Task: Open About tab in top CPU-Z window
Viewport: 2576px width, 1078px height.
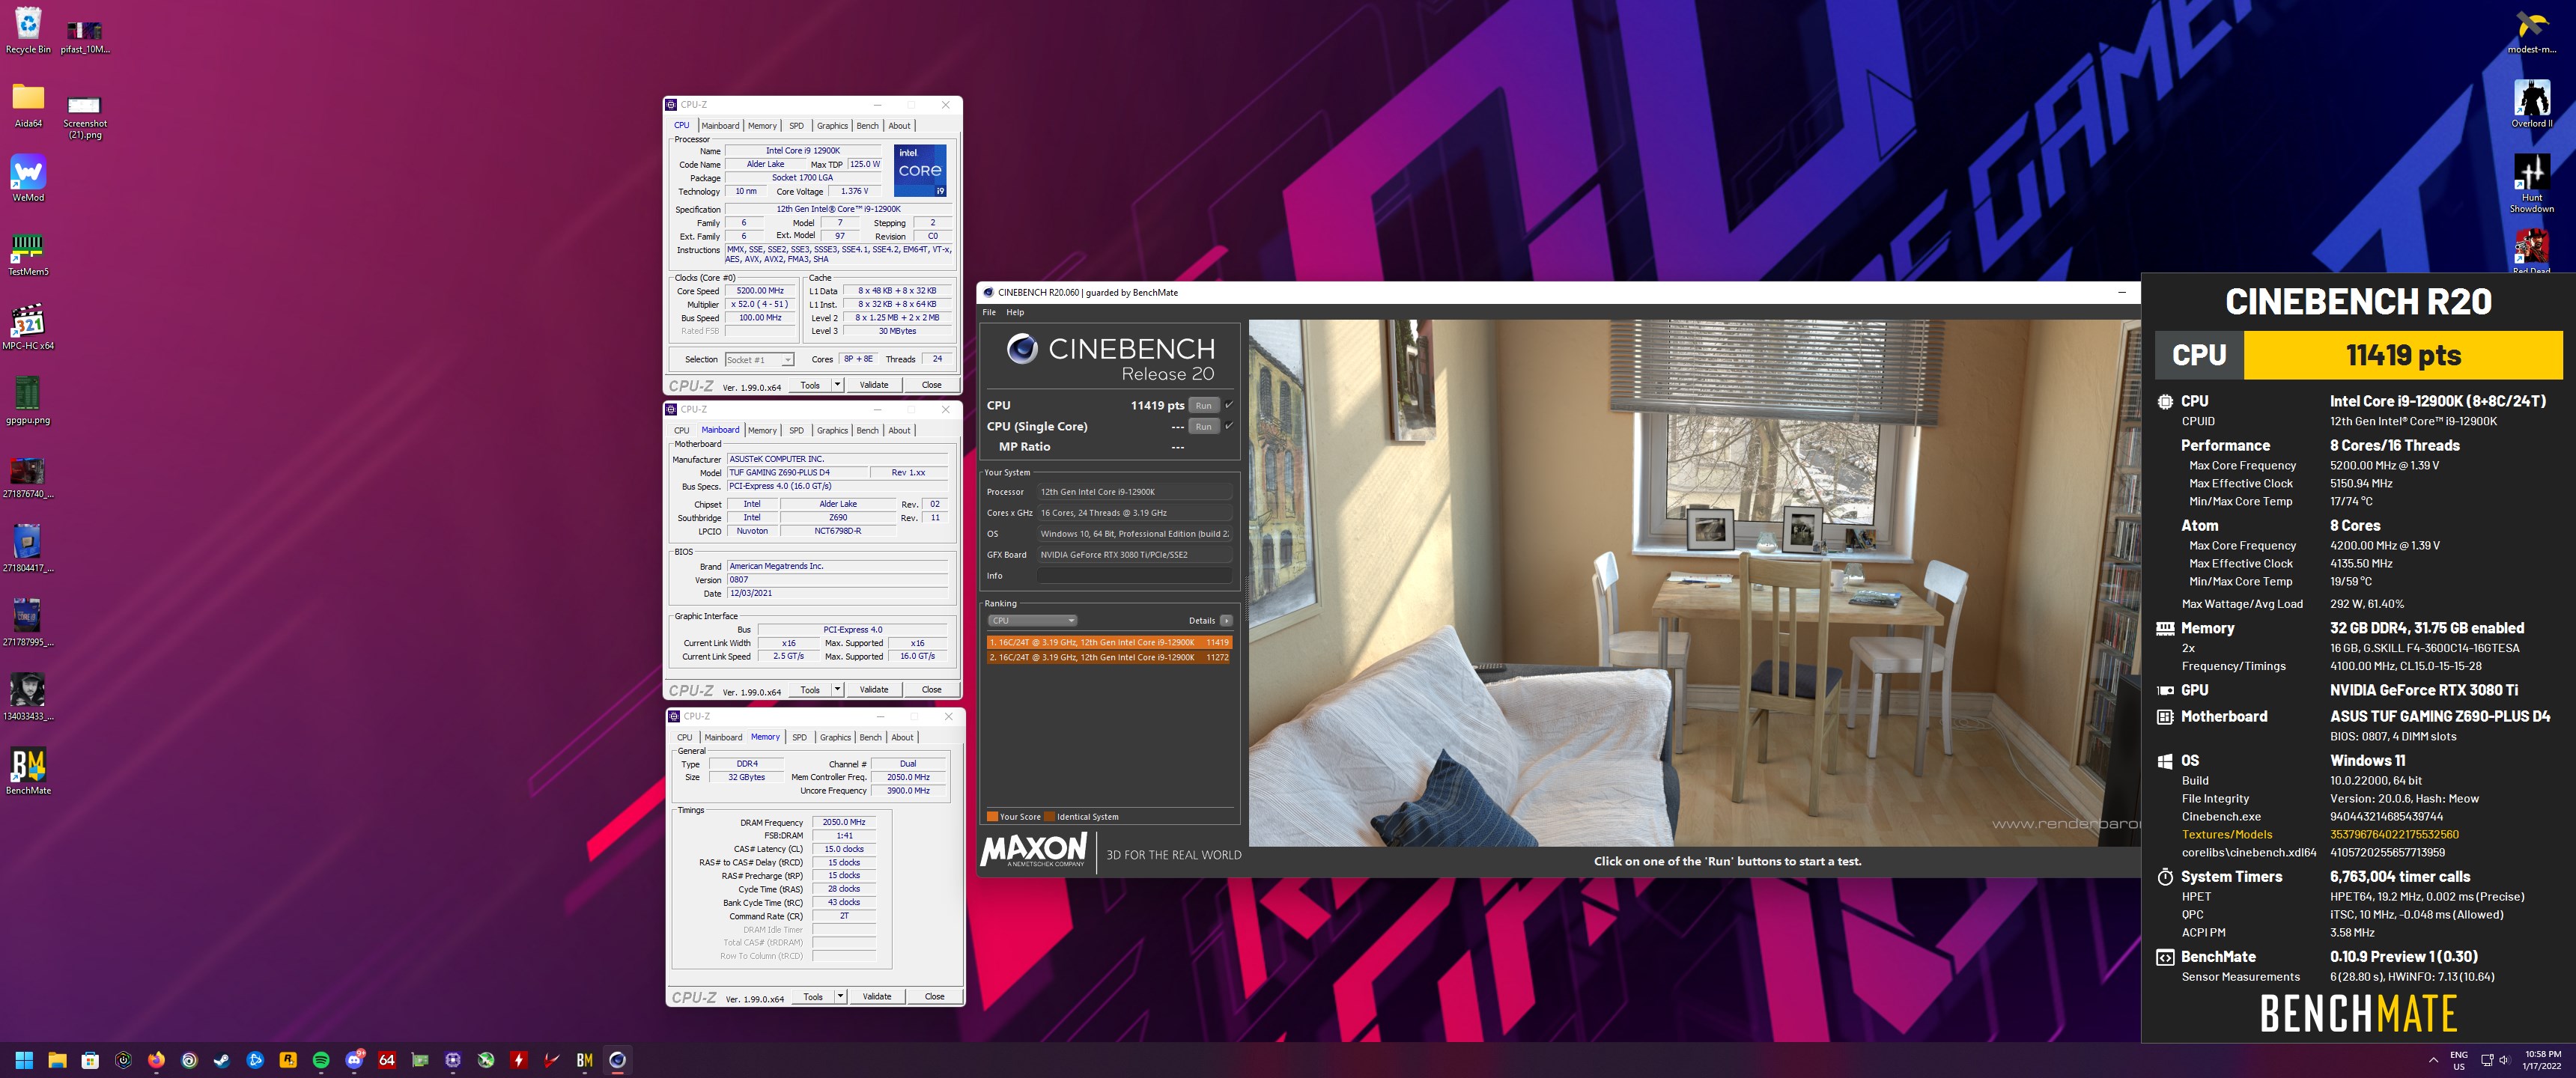Action: [x=899, y=126]
